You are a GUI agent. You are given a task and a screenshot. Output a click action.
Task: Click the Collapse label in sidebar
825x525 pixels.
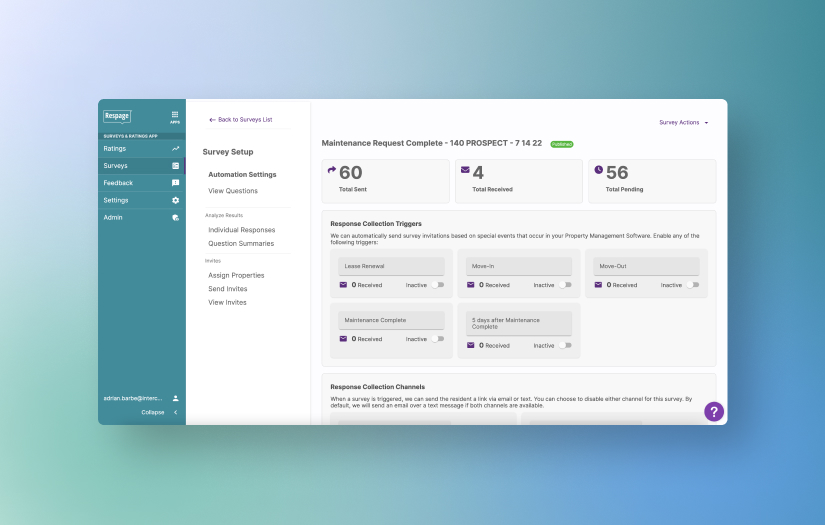click(153, 412)
